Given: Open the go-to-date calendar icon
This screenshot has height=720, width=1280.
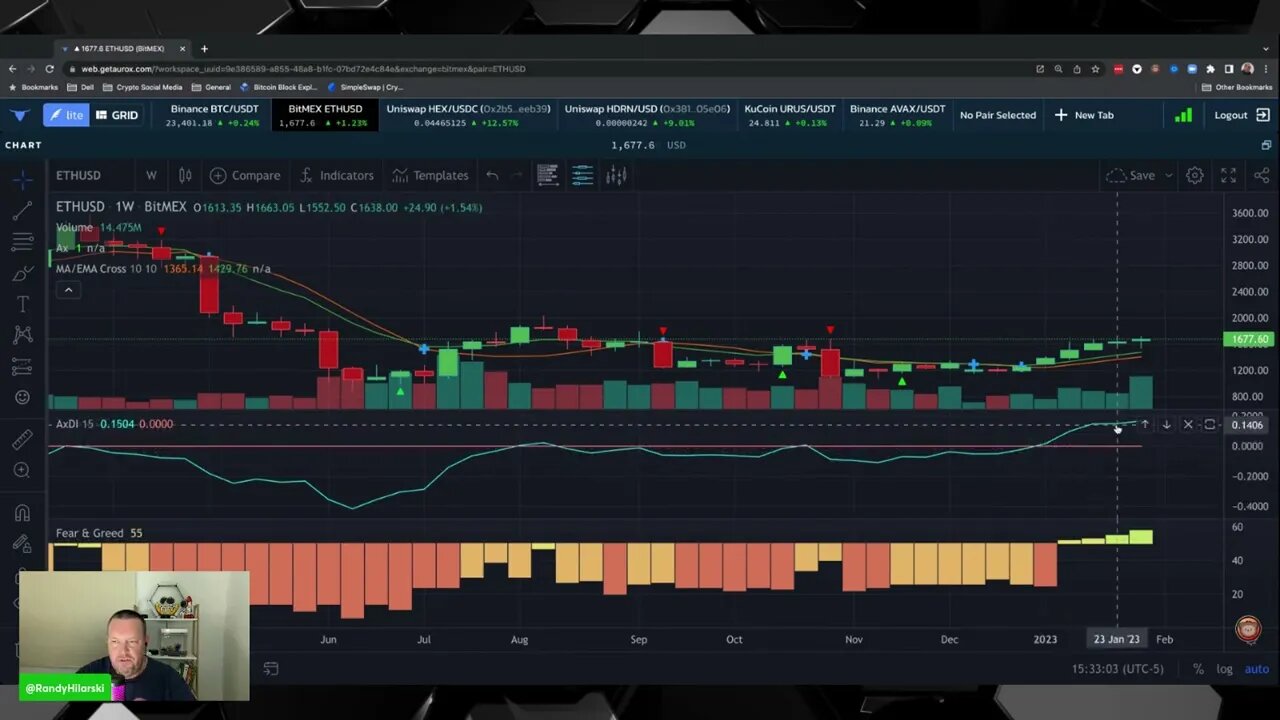Looking at the screenshot, I should click(x=270, y=669).
